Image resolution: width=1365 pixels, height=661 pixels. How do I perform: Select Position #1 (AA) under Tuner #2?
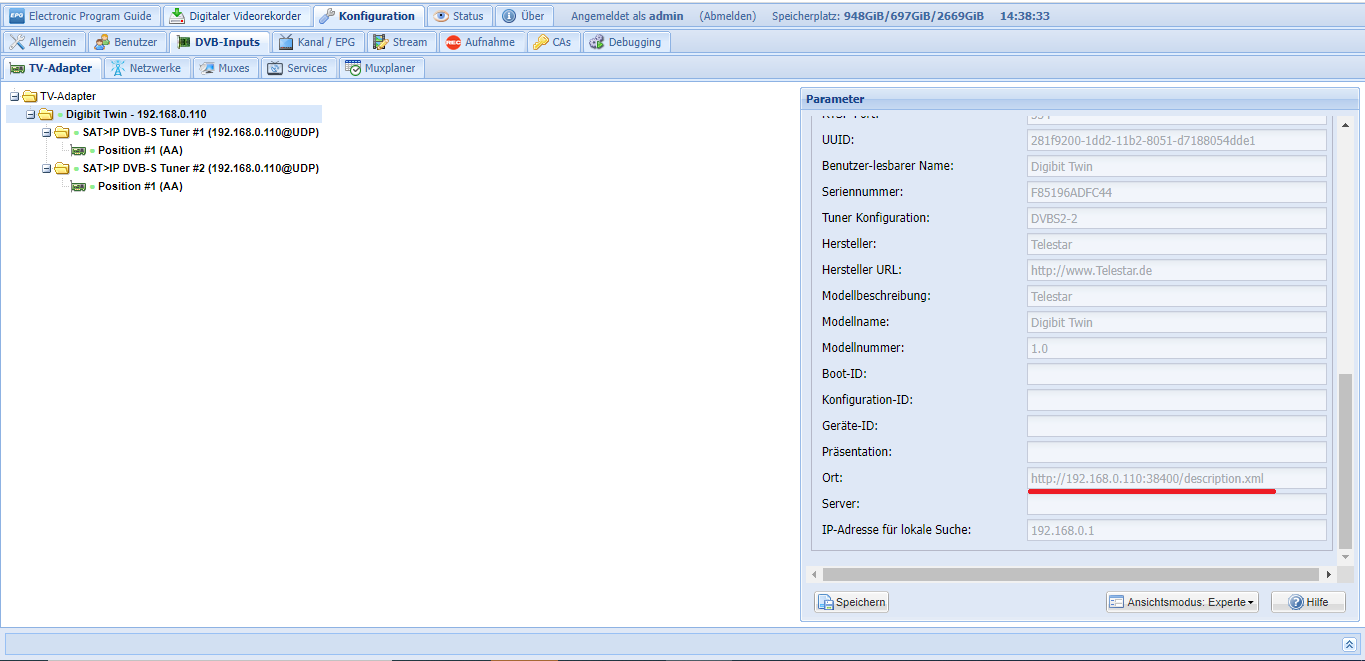pos(140,186)
